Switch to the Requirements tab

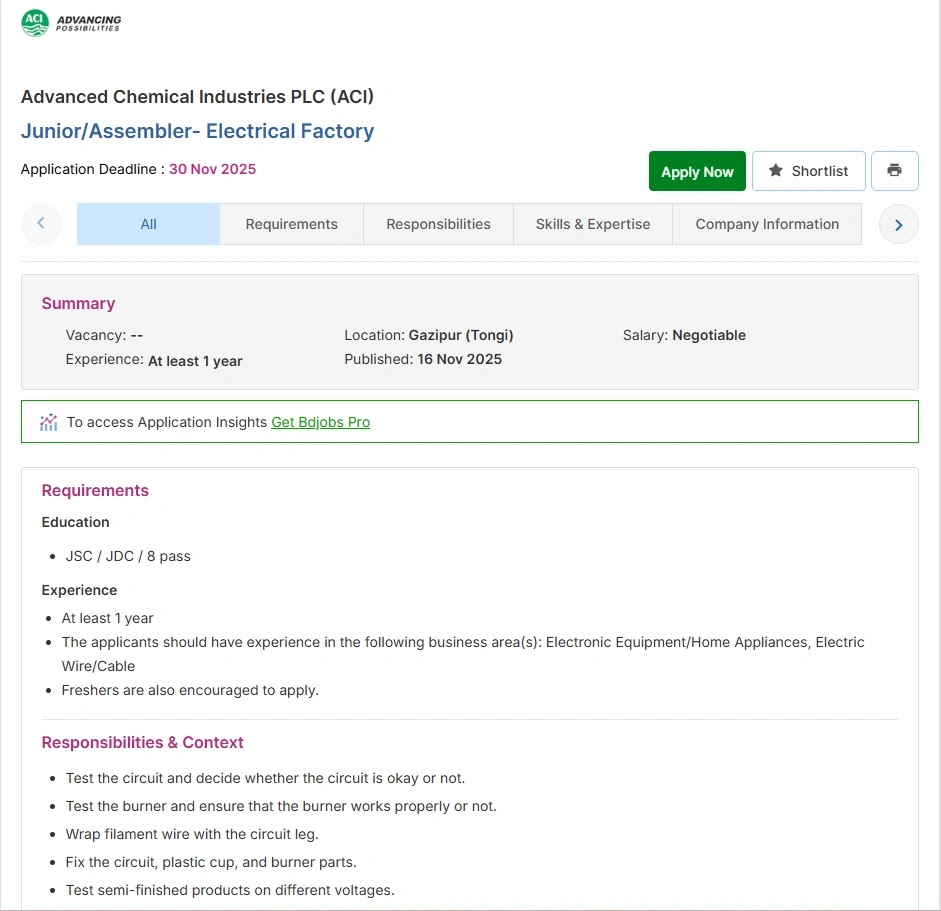292,224
